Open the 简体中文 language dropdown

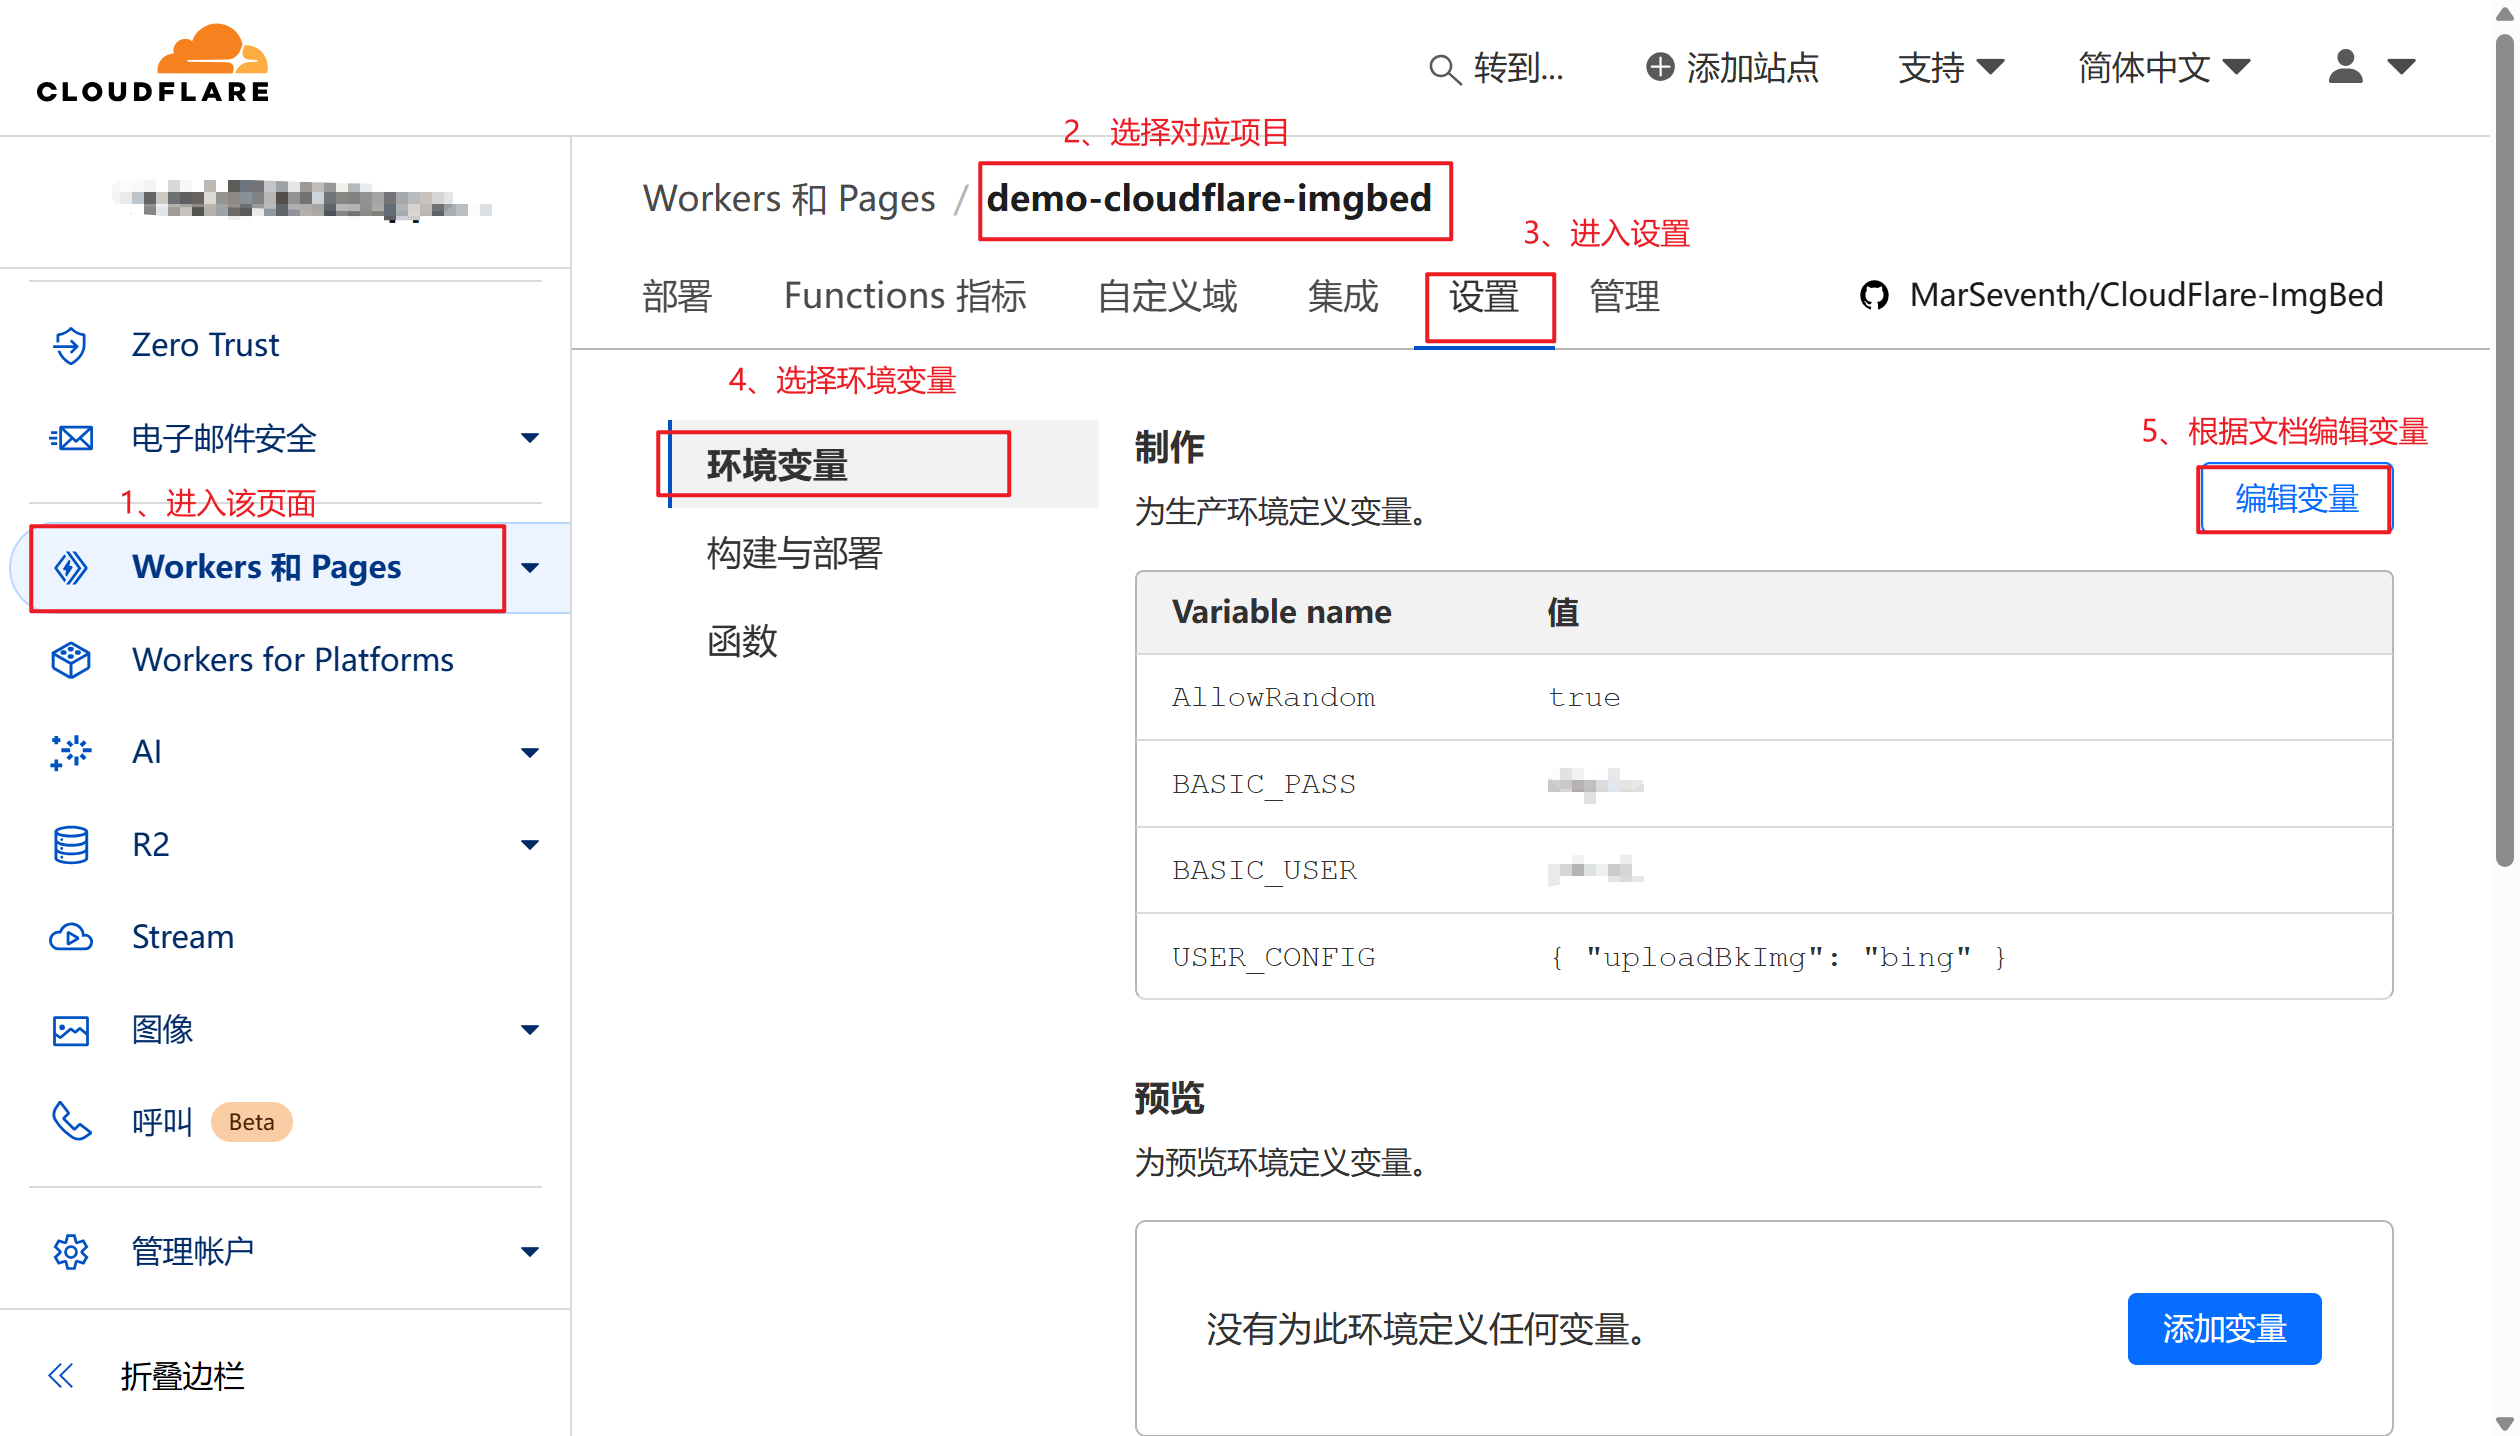click(2164, 68)
